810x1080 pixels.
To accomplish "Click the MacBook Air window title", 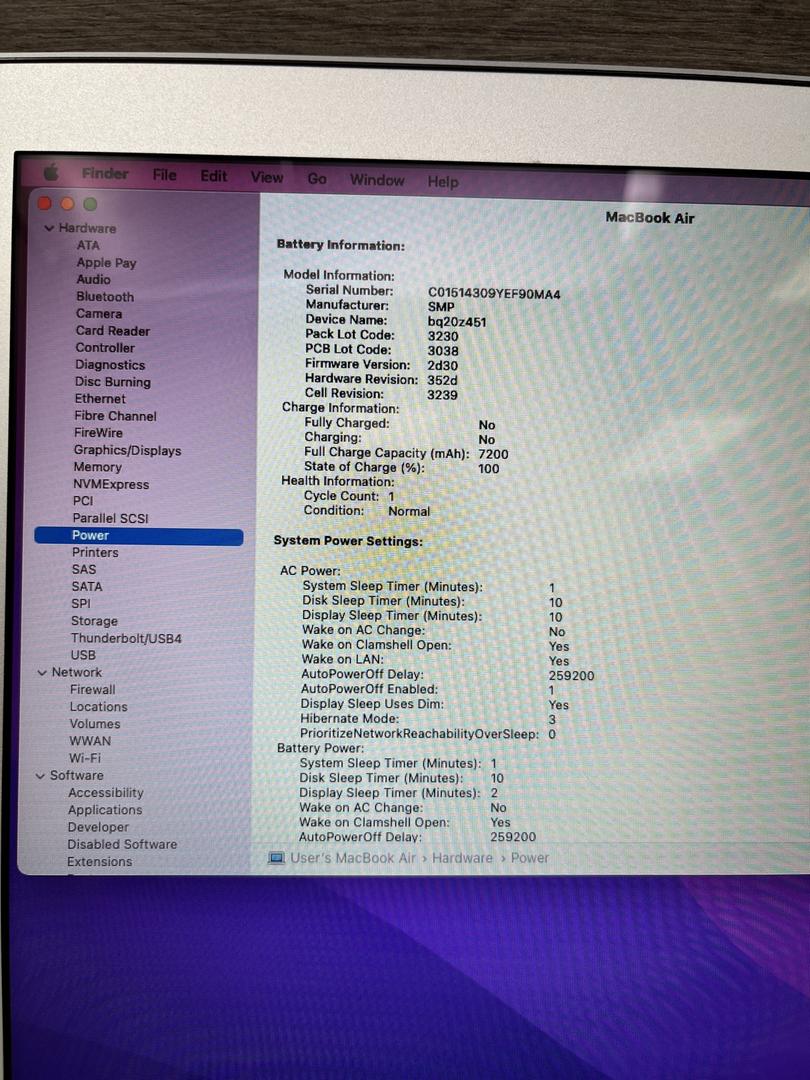I will [x=650, y=218].
